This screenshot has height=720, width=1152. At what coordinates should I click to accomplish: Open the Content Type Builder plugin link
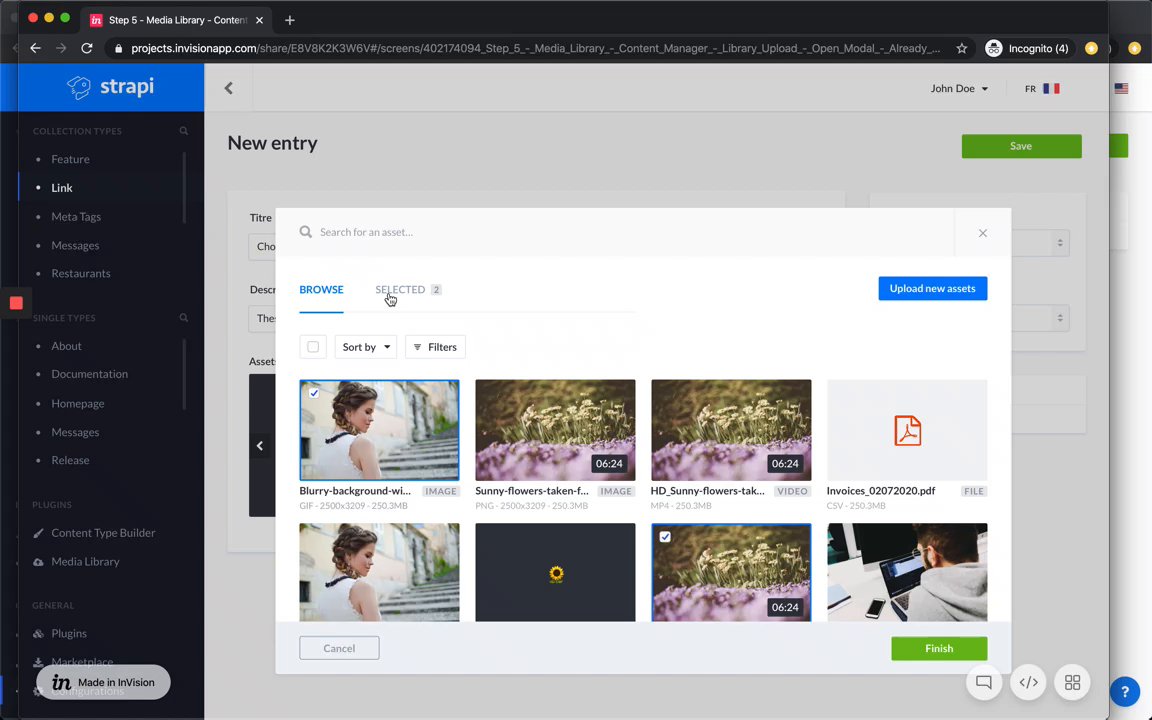pyautogui.click(x=103, y=533)
